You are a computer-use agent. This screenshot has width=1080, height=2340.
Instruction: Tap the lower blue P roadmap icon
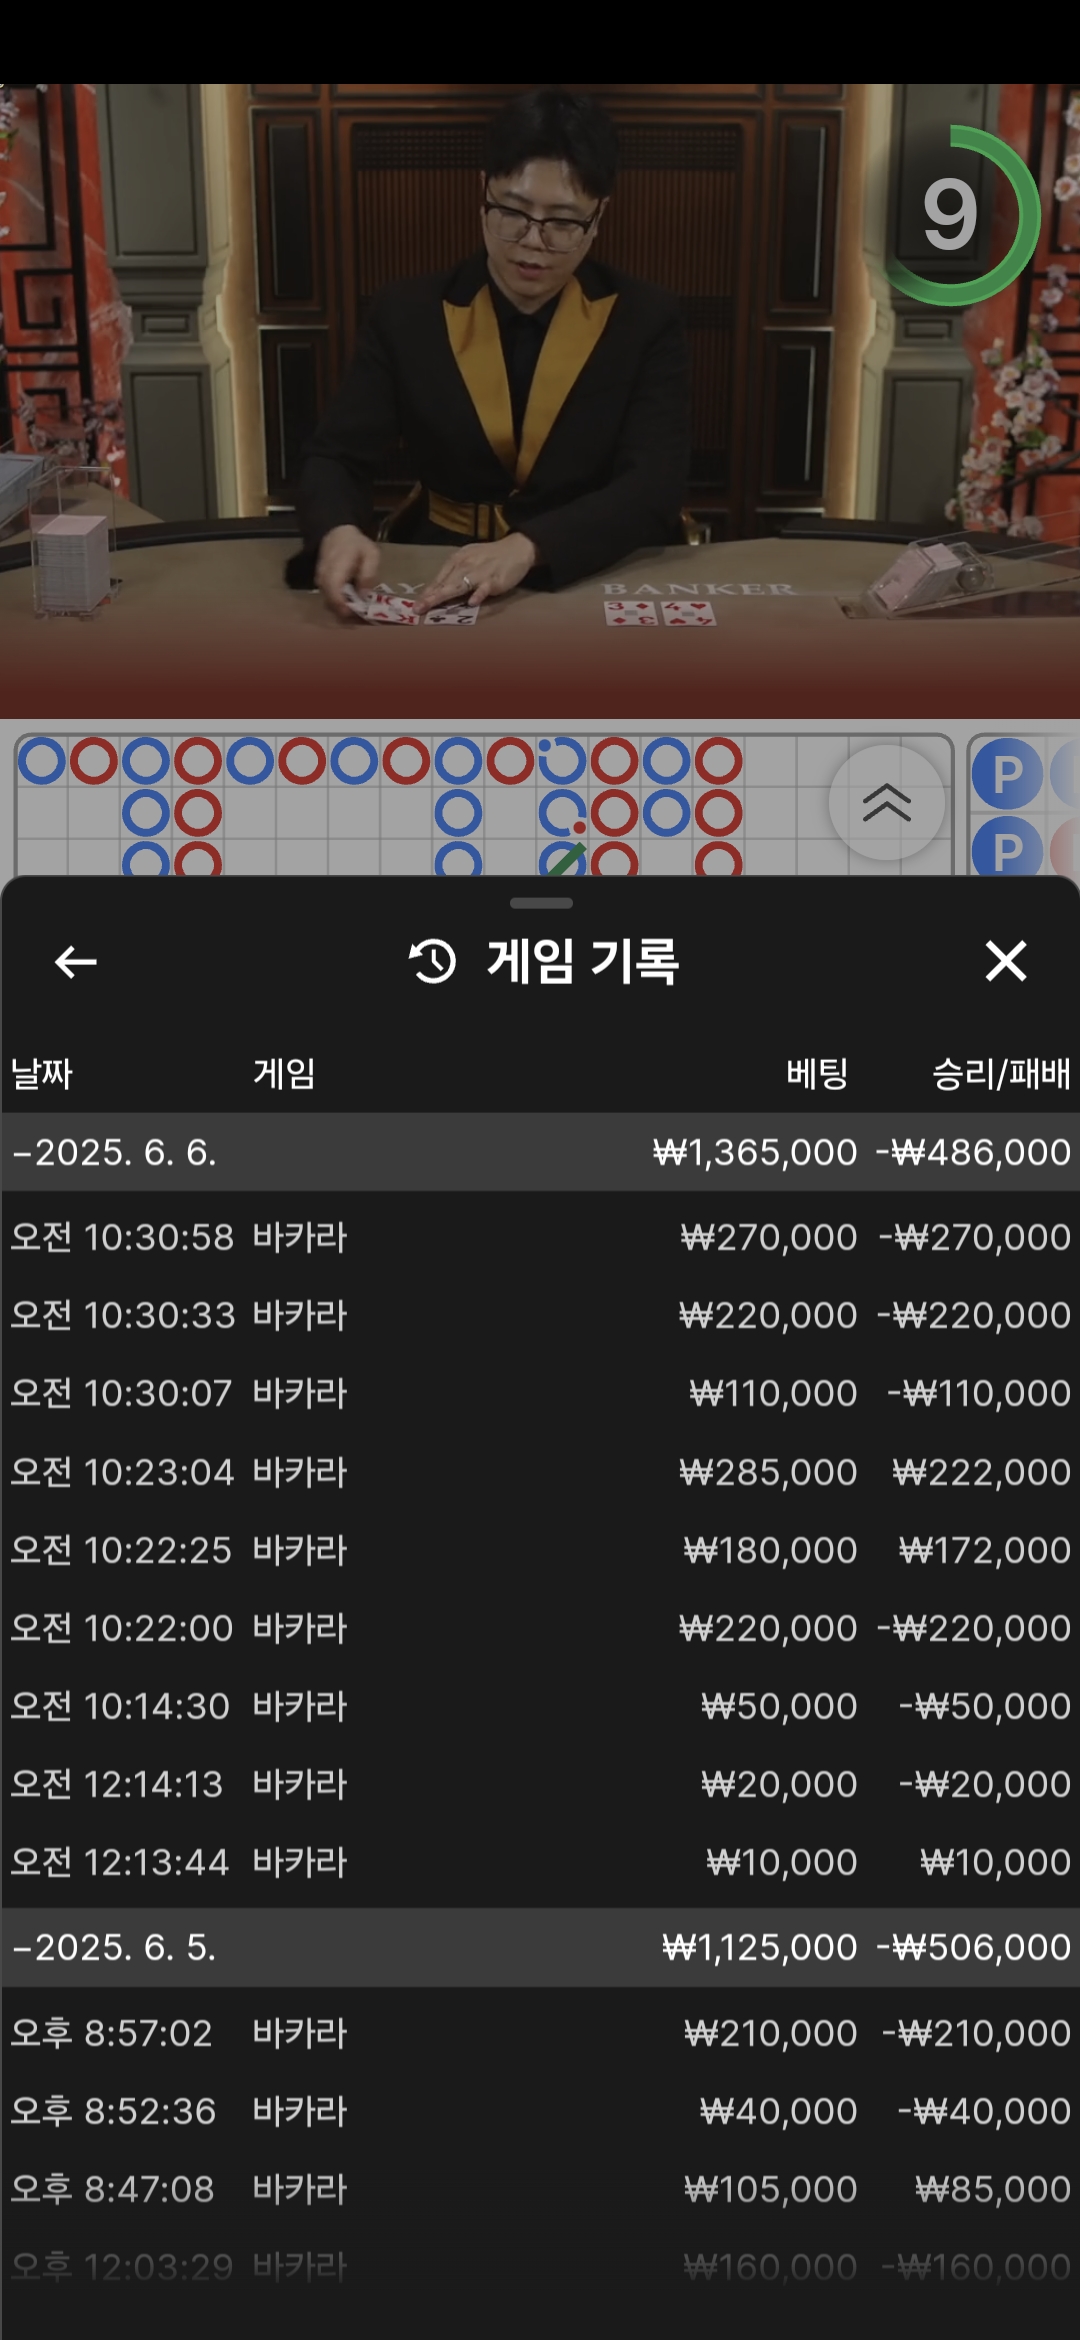(1007, 850)
